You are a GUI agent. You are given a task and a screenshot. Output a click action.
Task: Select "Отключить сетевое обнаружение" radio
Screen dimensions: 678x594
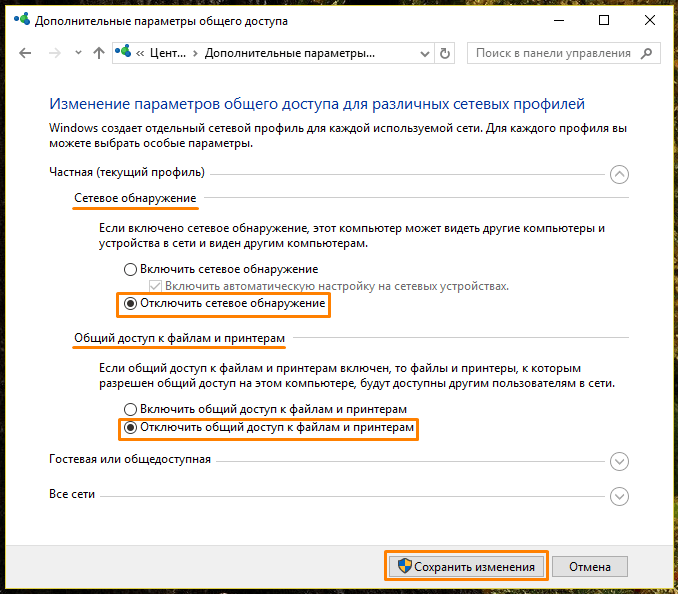[x=130, y=303]
